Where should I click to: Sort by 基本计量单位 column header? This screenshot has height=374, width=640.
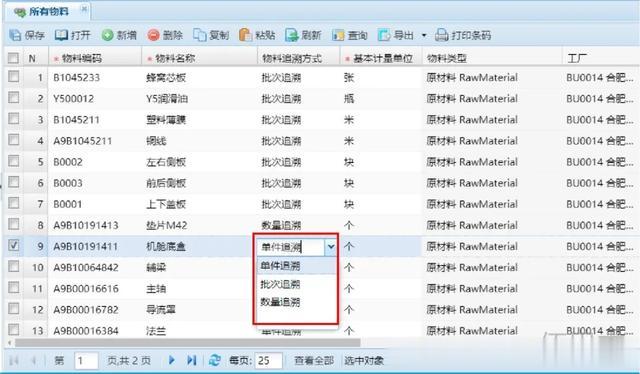coord(380,58)
